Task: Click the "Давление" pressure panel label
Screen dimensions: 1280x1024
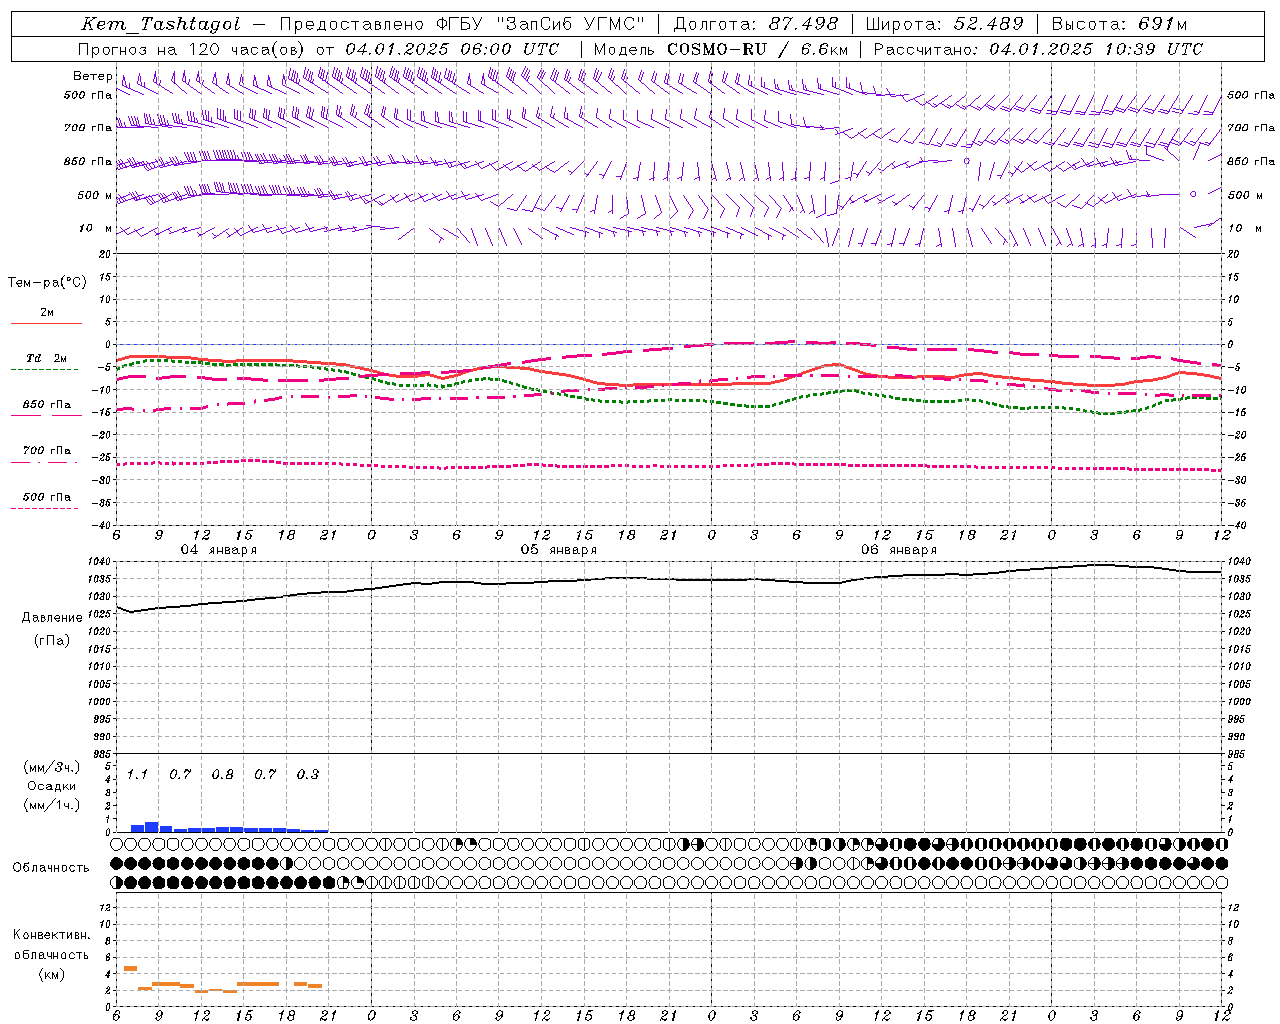Action: [51, 618]
